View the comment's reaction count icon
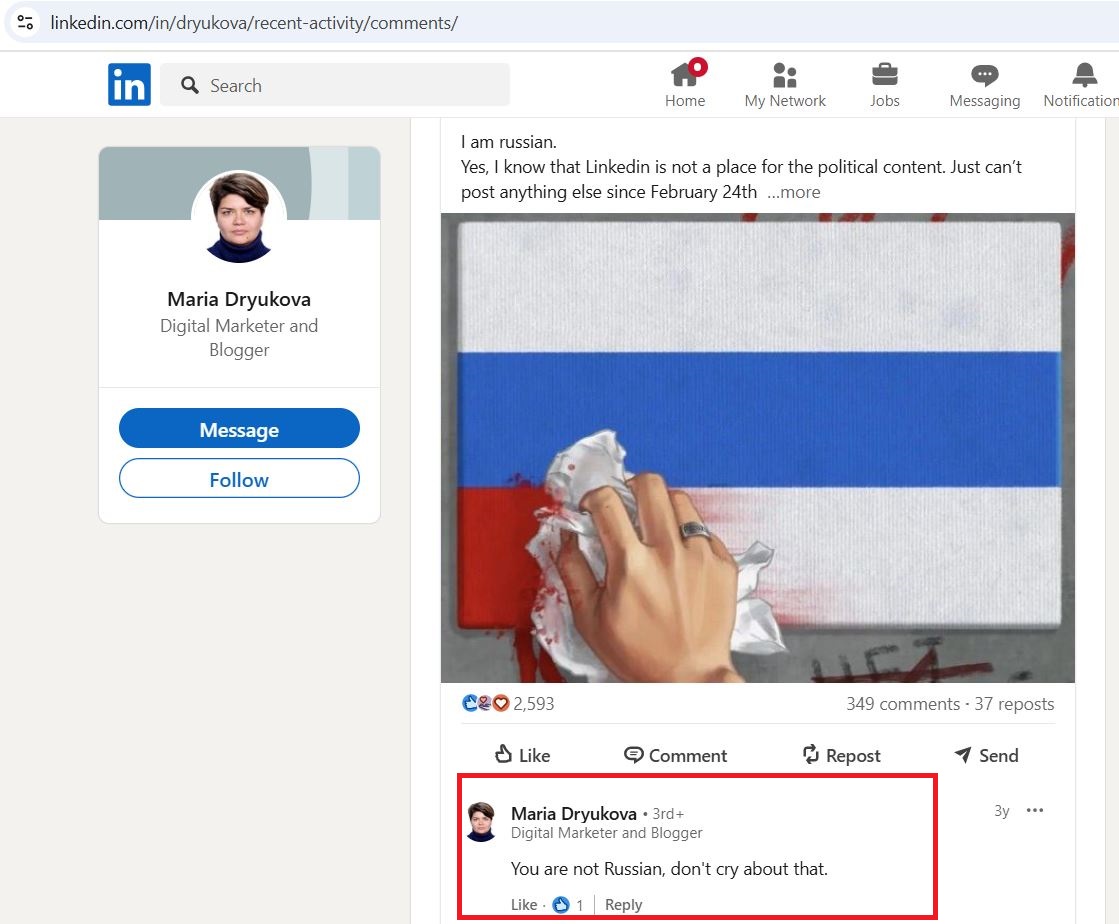 coord(562,905)
